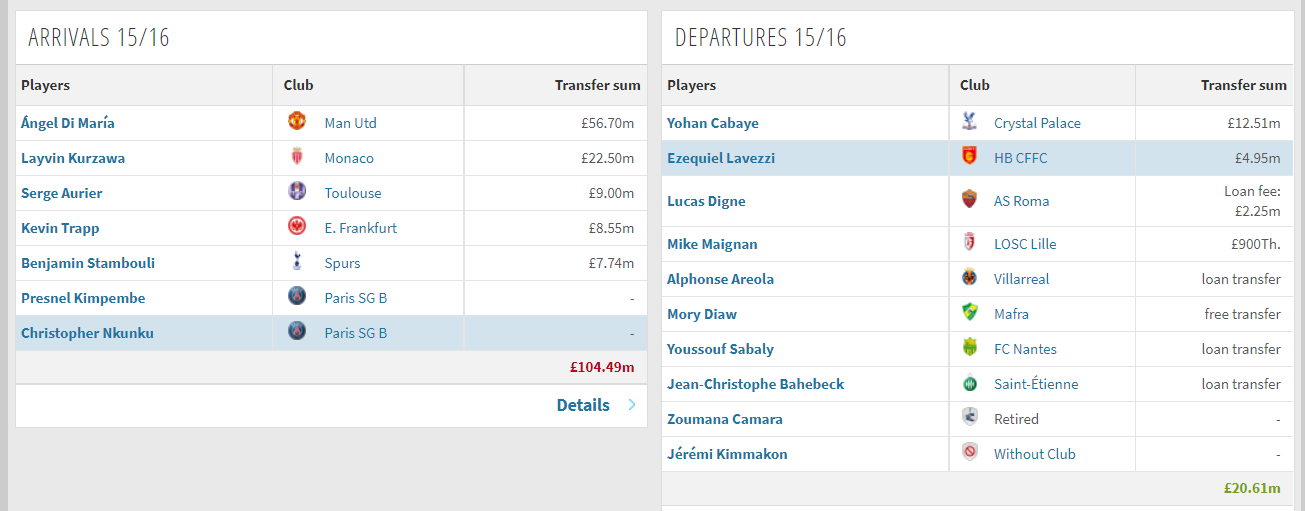Click the Monaco club crest icon
The width and height of the screenshot is (1305, 511).
click(296, 157)
